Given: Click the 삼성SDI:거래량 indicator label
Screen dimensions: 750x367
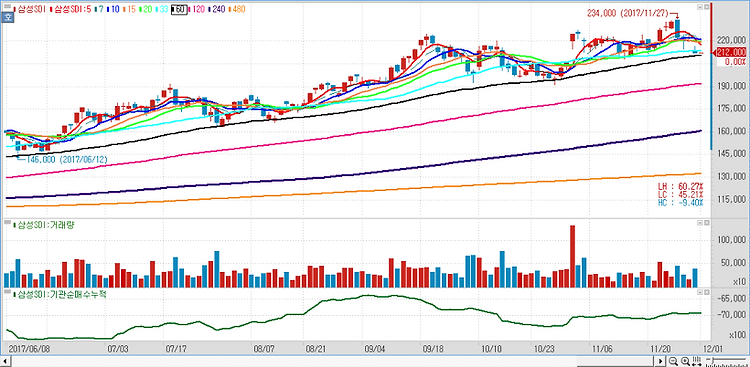Looking at the screenshot, I should [x=44, y=224].
